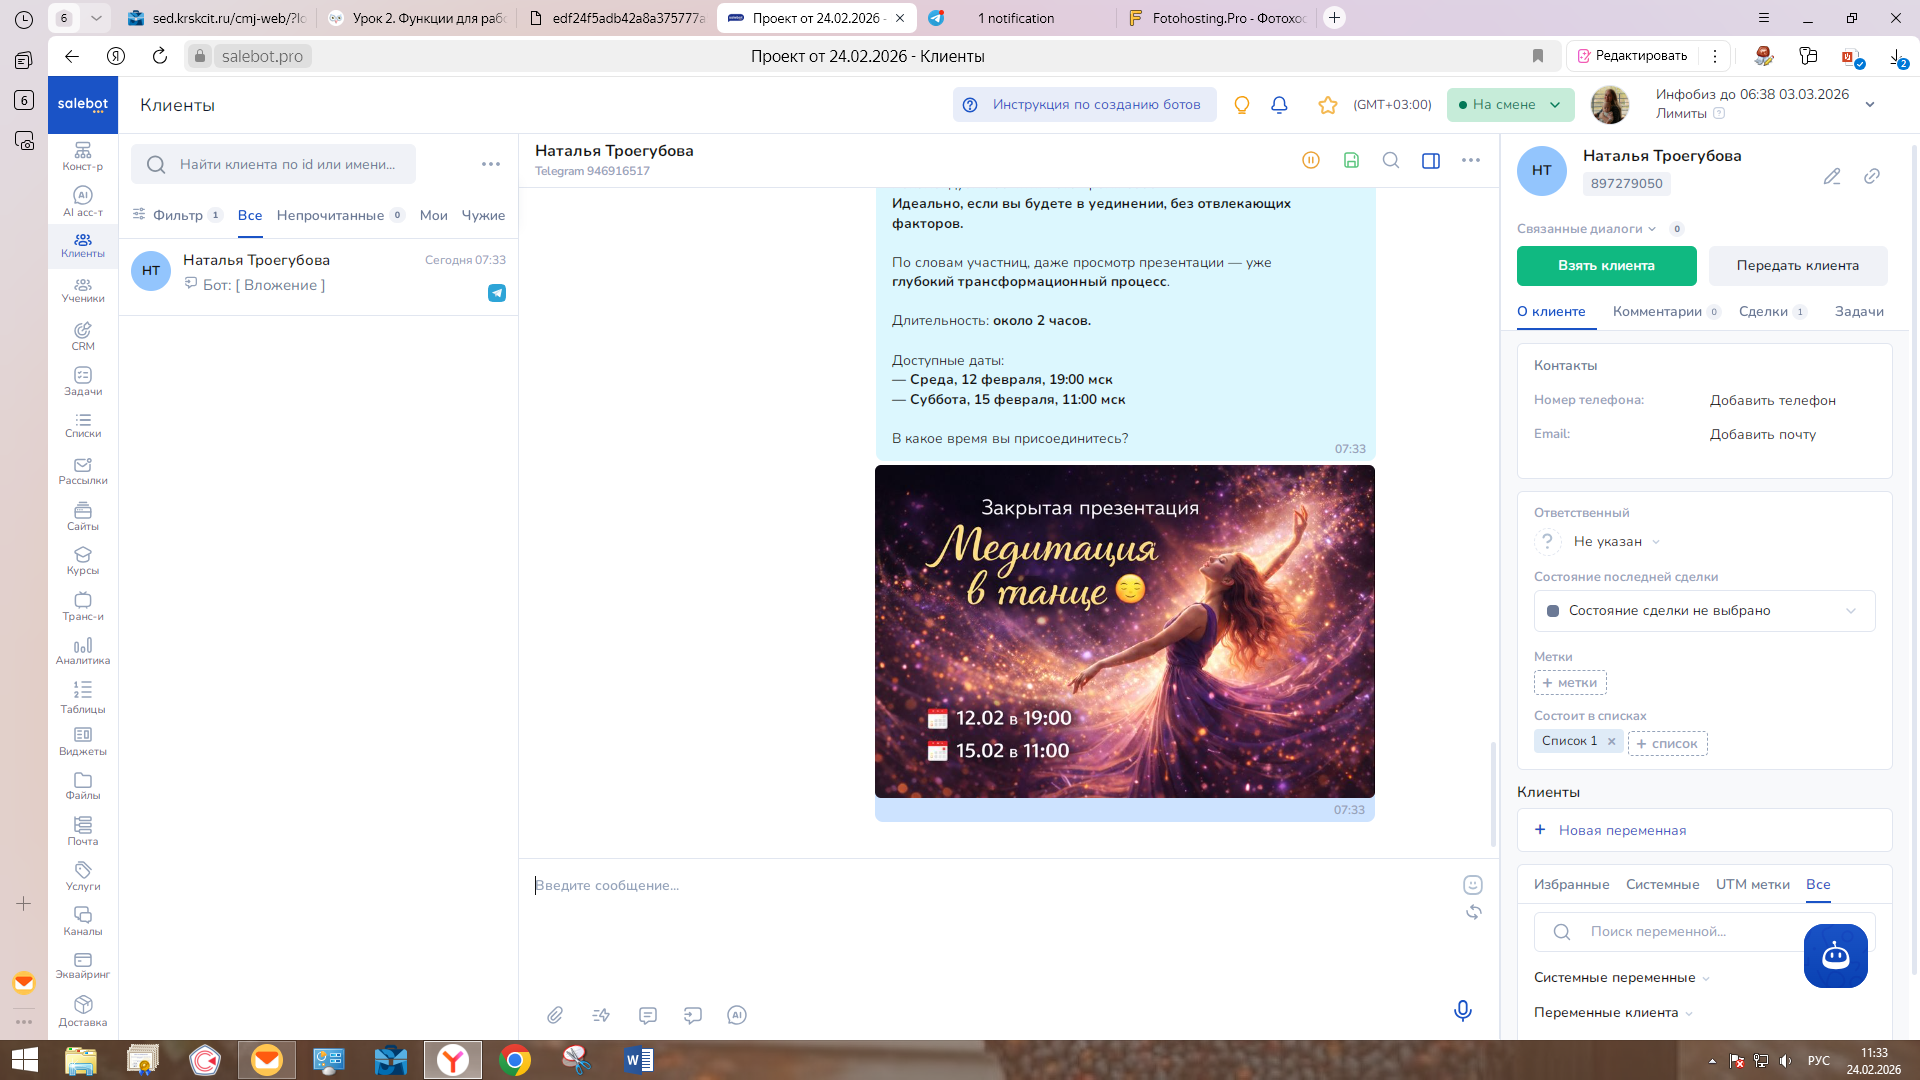Click the notifications bell icon
The height and width of the screenshot is (1080, 1920).
[x=1279, y=105]
